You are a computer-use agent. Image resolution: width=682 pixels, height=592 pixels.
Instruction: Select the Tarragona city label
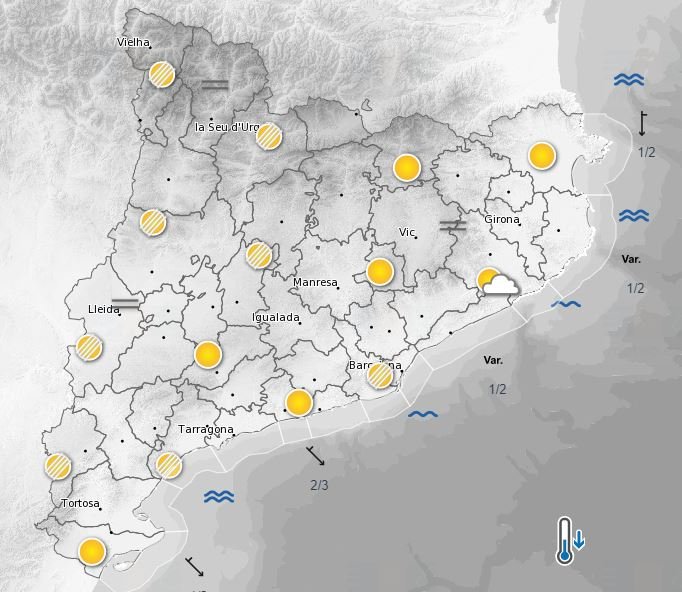206,429
